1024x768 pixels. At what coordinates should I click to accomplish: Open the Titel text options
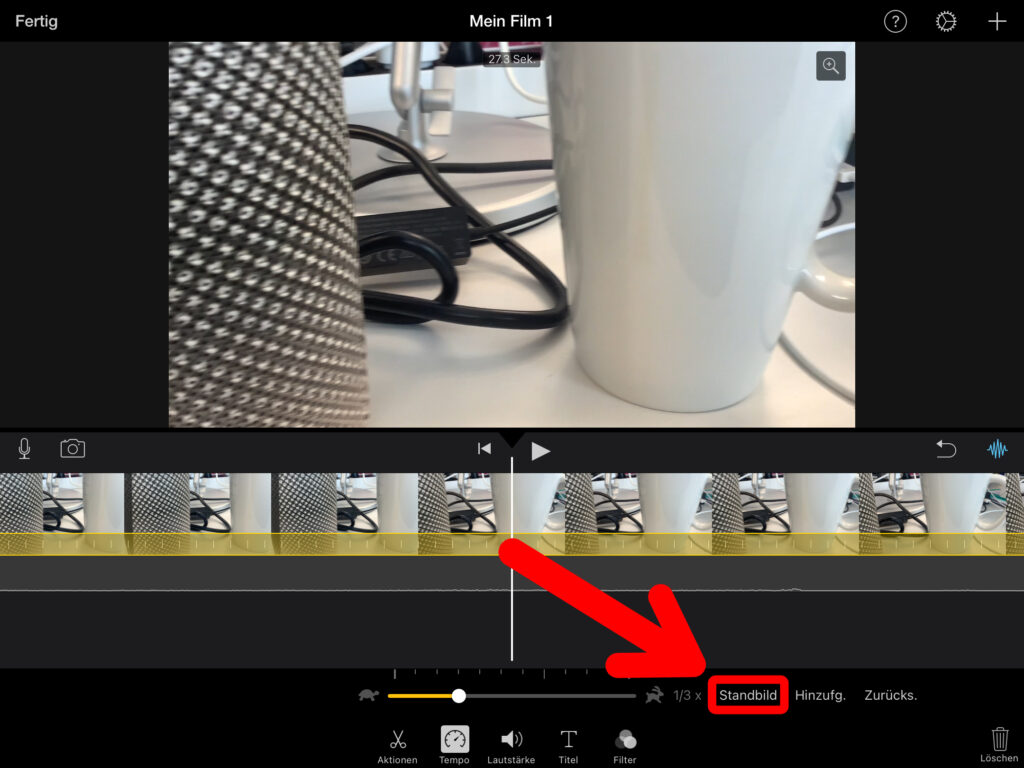point(568,745)
